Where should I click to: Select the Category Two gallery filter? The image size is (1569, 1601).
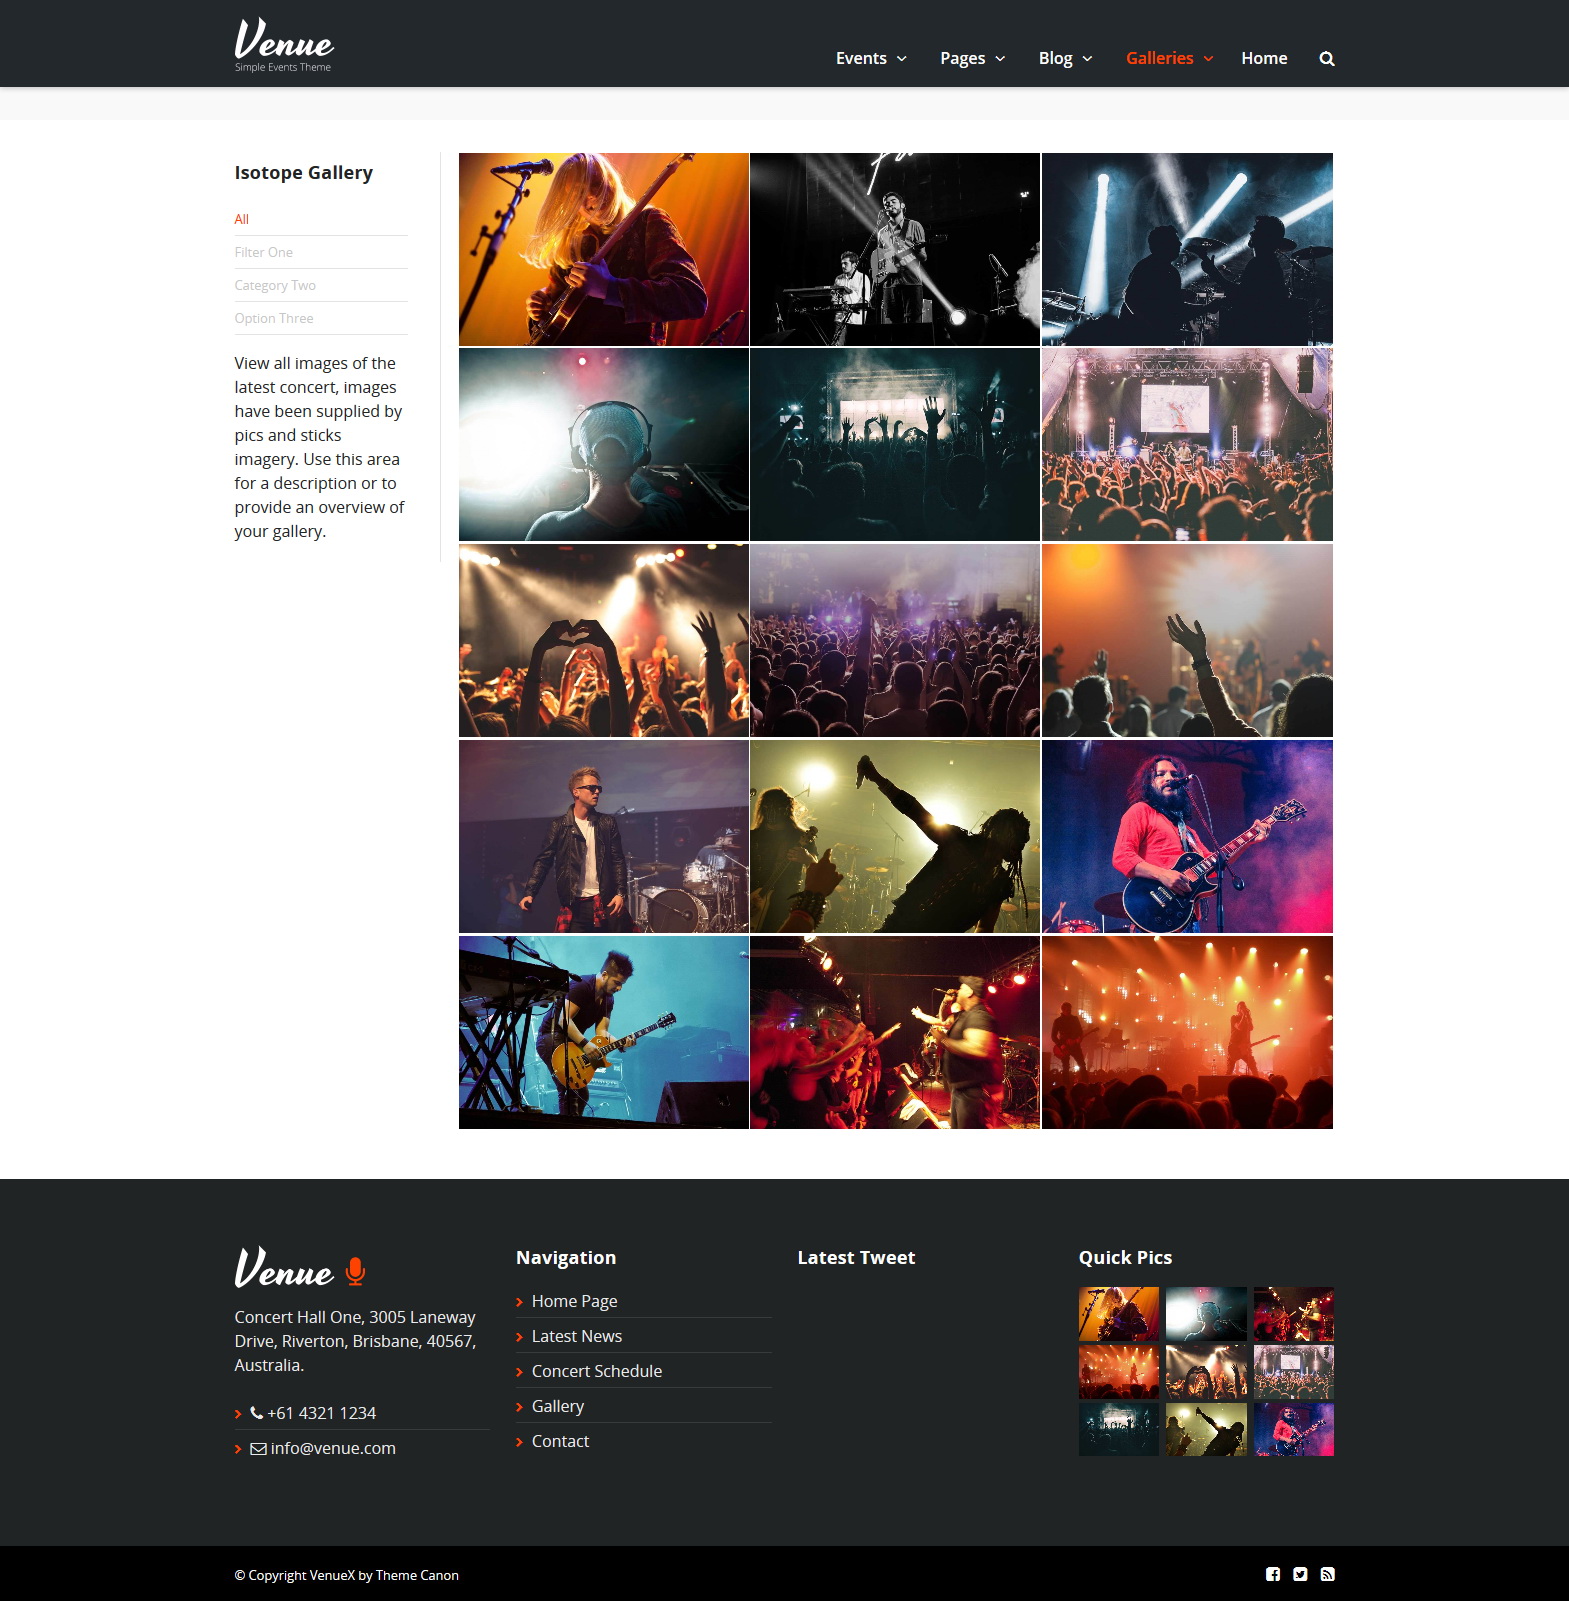pos(275,285)
